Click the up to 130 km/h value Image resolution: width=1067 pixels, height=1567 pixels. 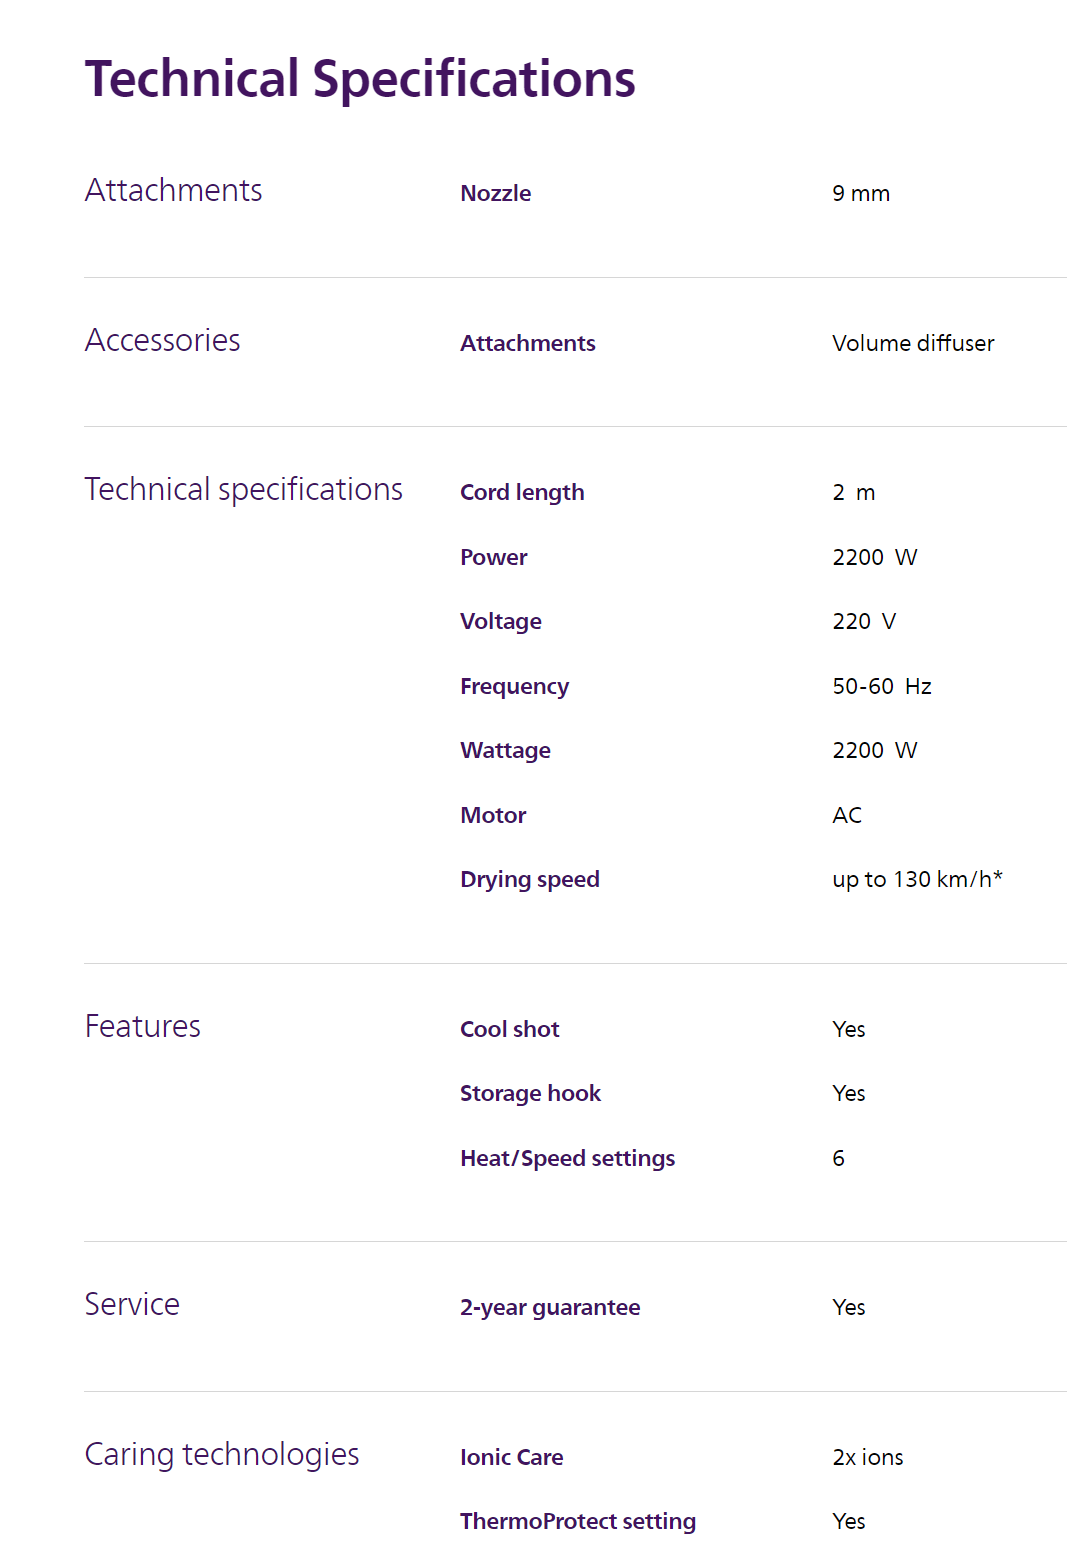point(916,879)
